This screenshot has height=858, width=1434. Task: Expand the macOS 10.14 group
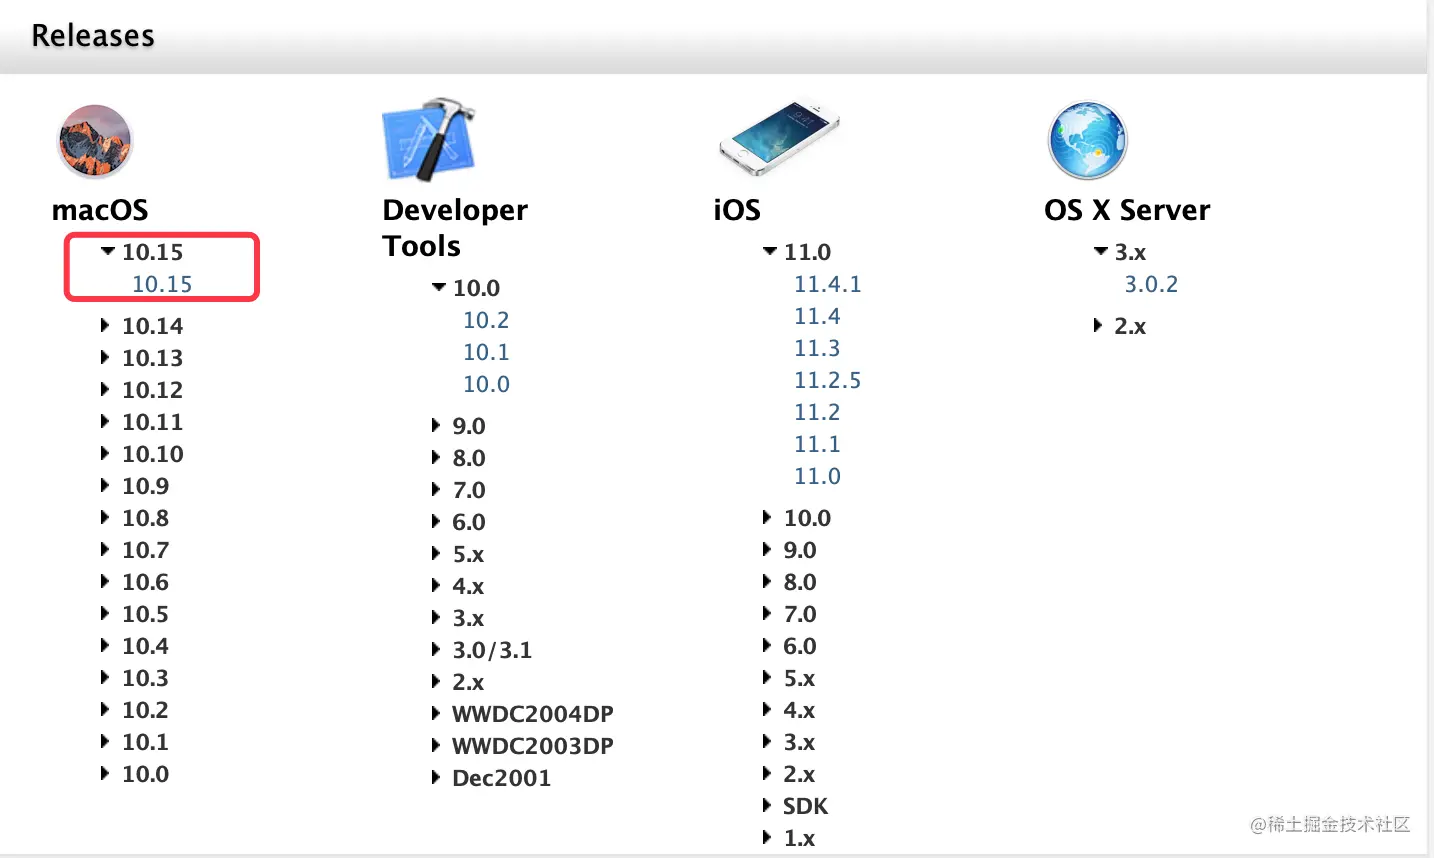pos(105,325)
